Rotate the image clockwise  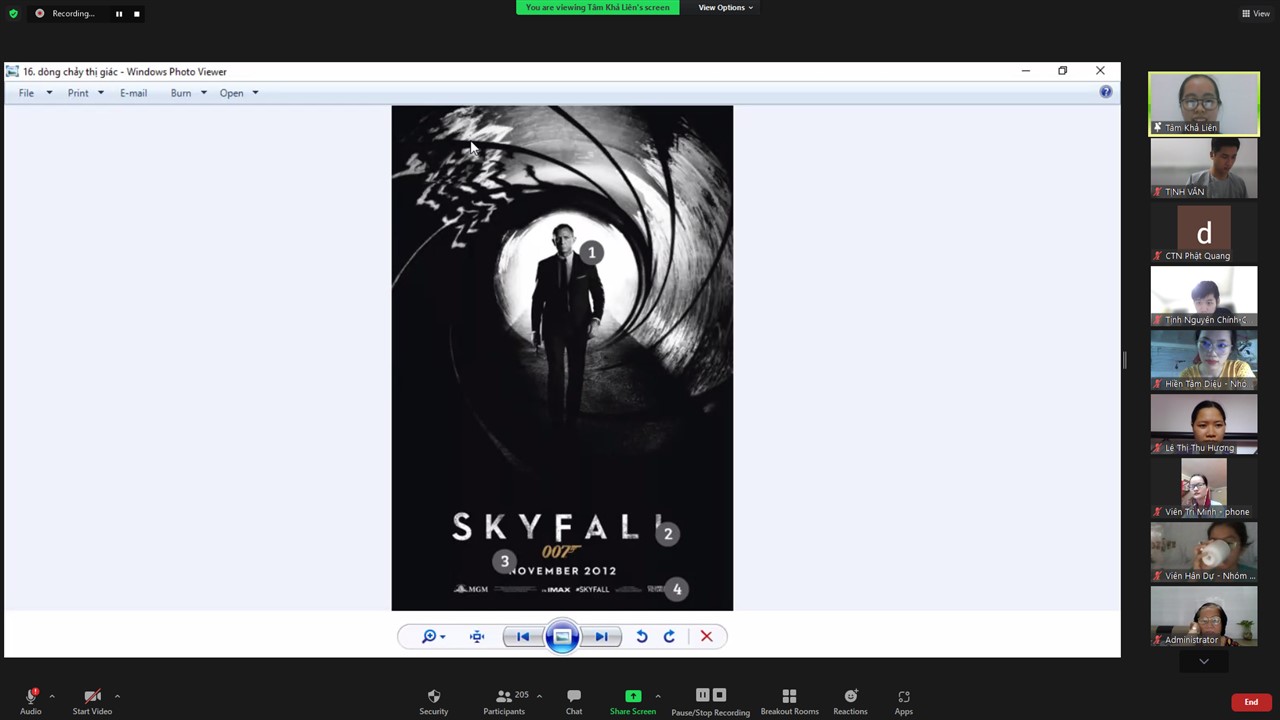[669, 637]
